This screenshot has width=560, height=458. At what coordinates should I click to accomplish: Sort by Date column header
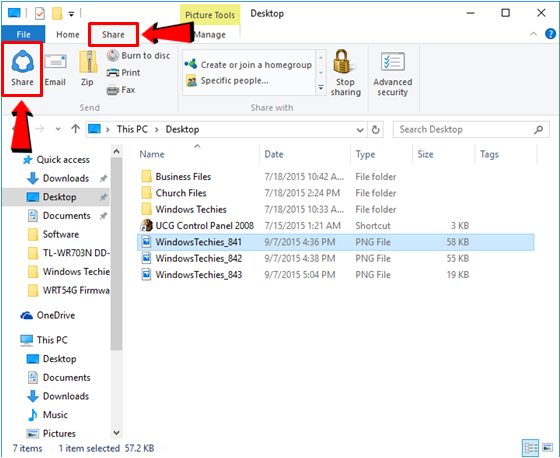point(274,154)
